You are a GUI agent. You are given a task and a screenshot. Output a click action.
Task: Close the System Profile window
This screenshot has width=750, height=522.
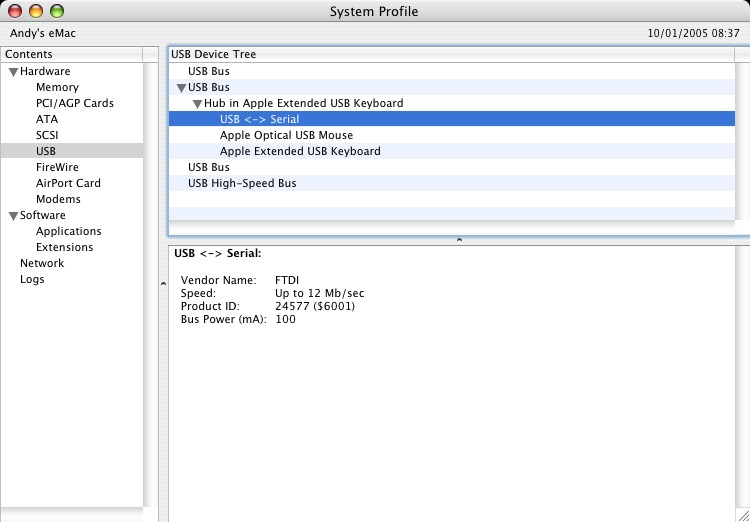[15, 11]
